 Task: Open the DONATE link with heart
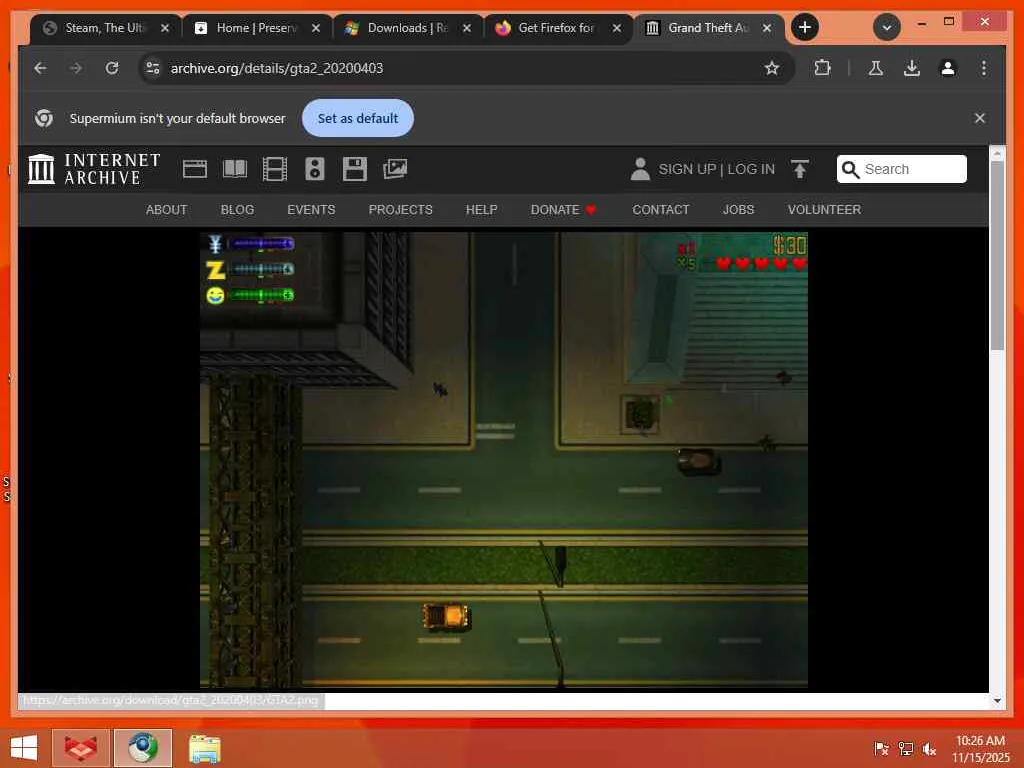click(563, 210)
